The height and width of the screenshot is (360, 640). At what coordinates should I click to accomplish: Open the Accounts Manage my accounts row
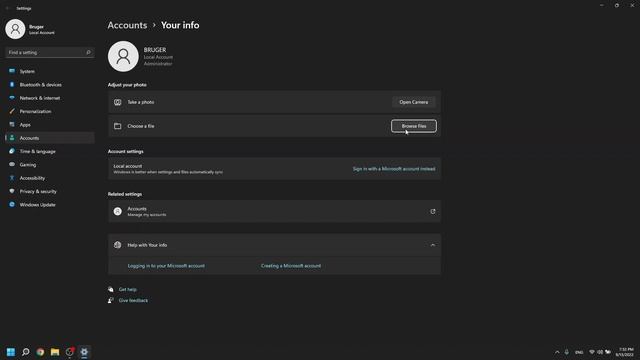[274, 211]
